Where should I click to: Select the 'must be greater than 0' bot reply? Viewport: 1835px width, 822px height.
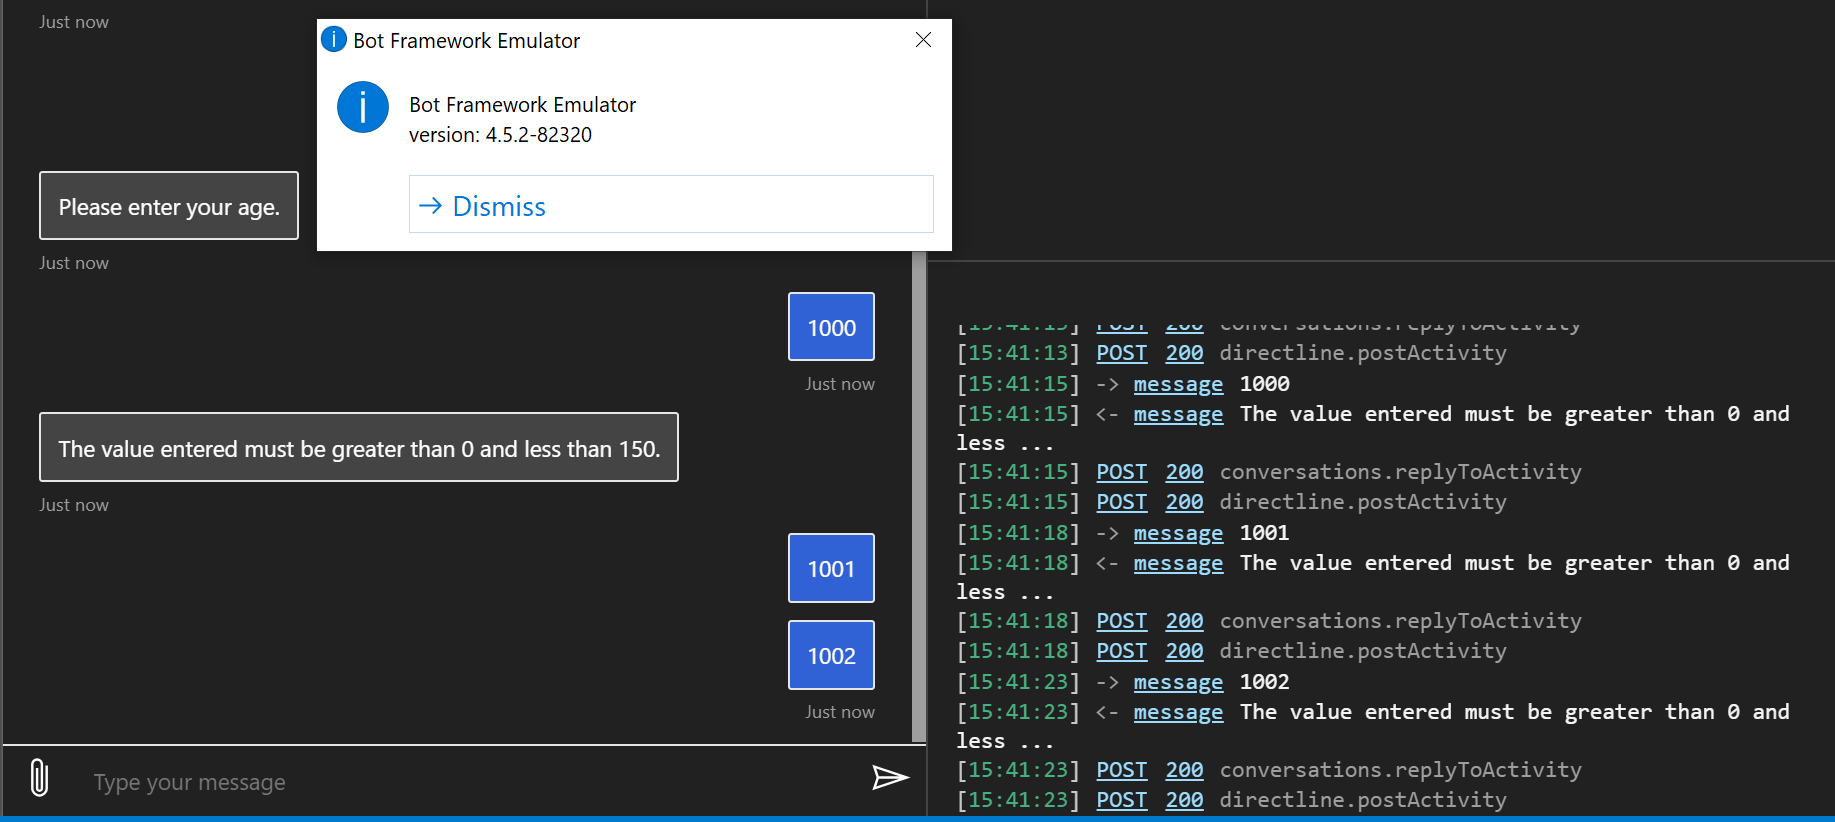click(359, 448)
